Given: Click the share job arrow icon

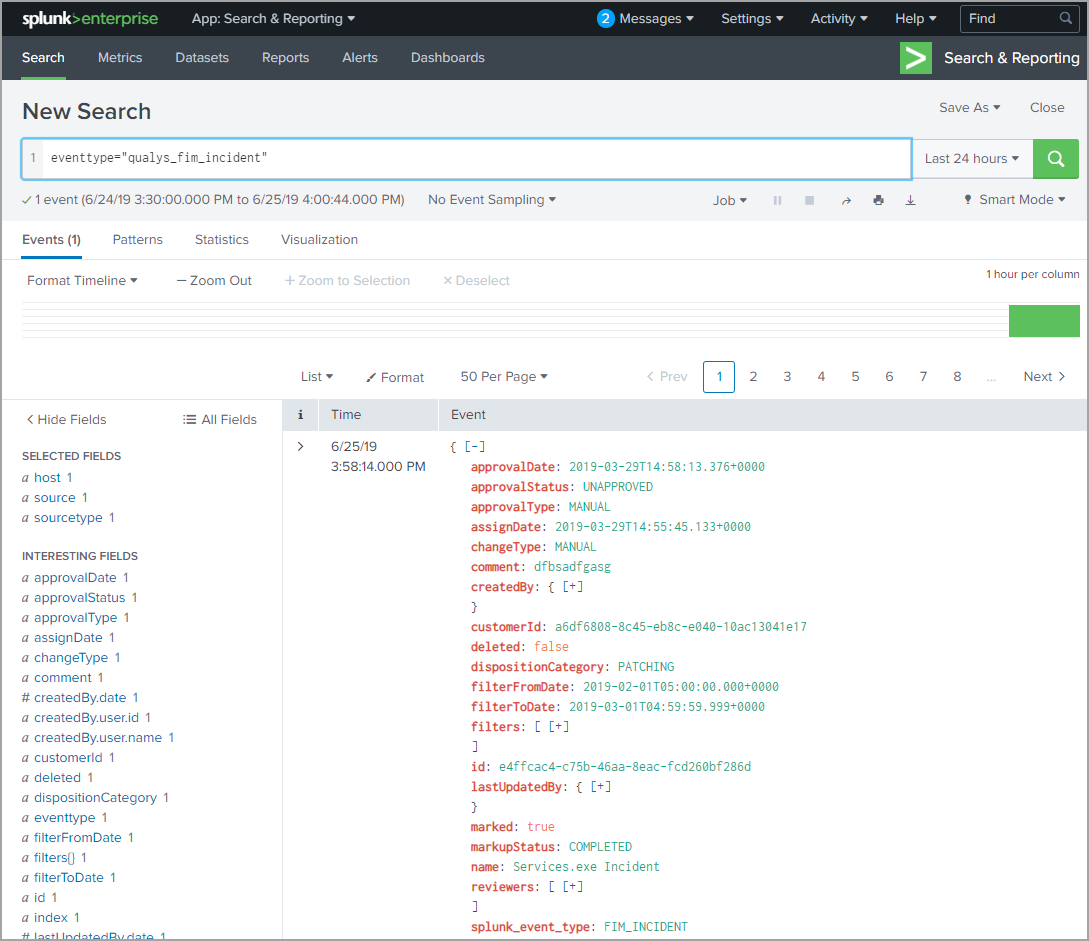Looking at the screenshot, I should [845, 200].
